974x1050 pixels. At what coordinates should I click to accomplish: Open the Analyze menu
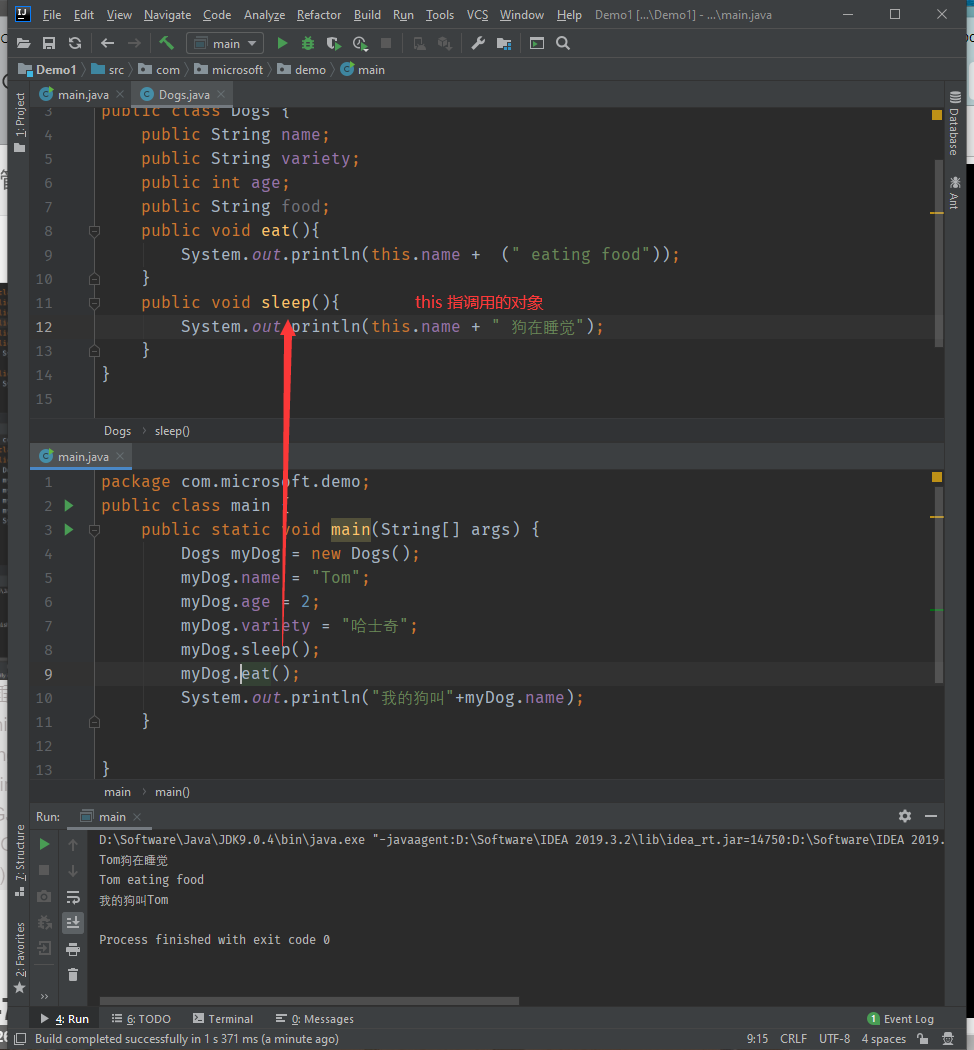point(264,15)
